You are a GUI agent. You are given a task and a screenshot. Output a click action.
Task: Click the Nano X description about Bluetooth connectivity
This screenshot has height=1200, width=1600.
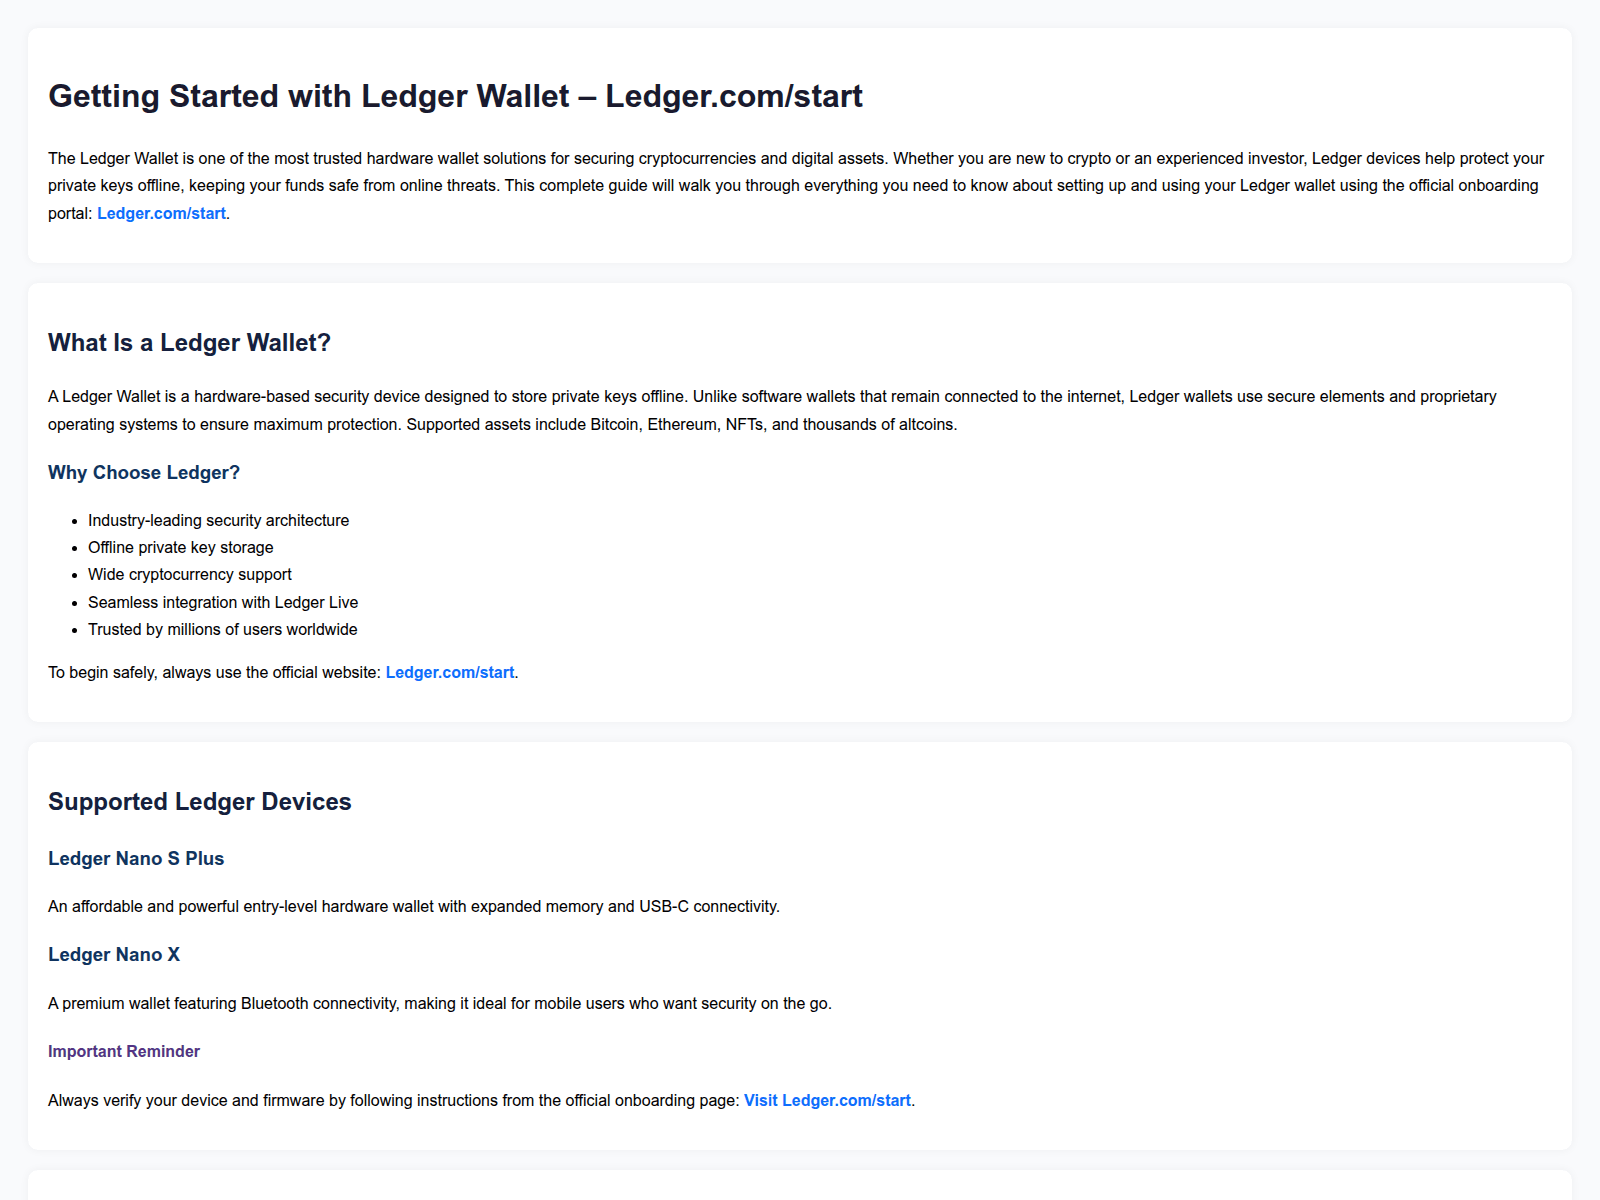[440, 1003]
